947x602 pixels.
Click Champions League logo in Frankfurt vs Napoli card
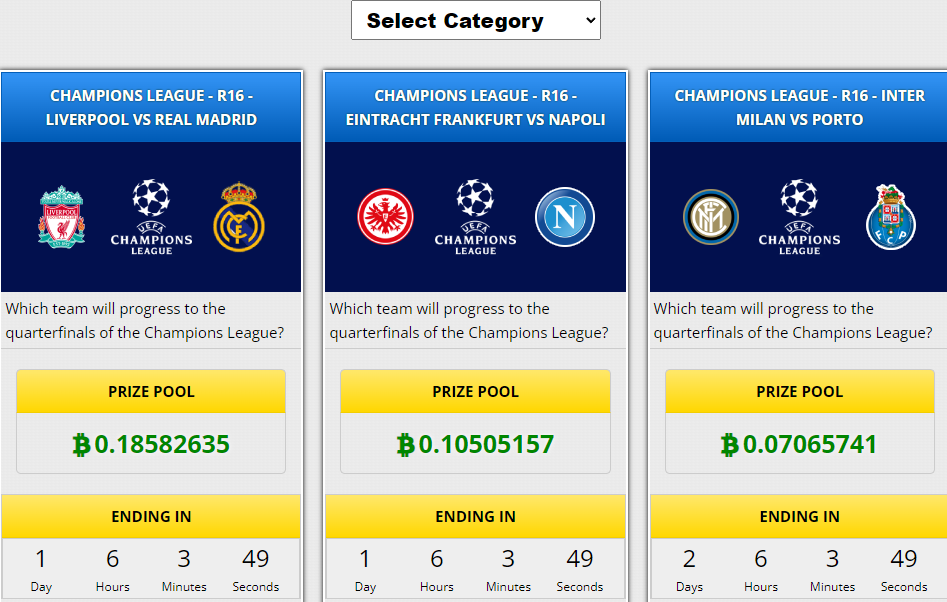[x=475, y=217]
